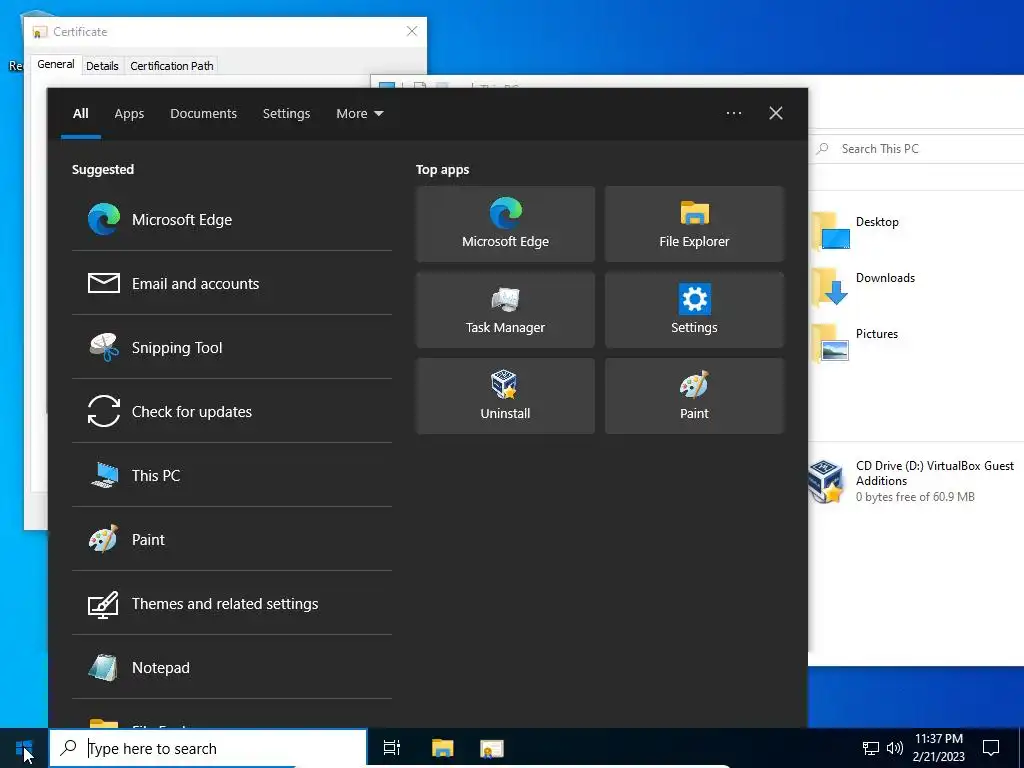Open Microsoft Edge from Suggested list

tap(231, 219)
